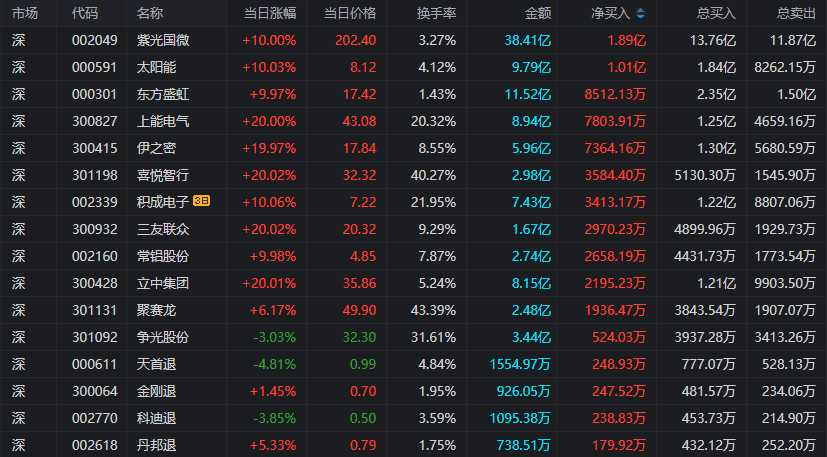Click the 代码 column header
This screenshot has height=457, width=827.
pyautogui.click(x=85, y=13)
